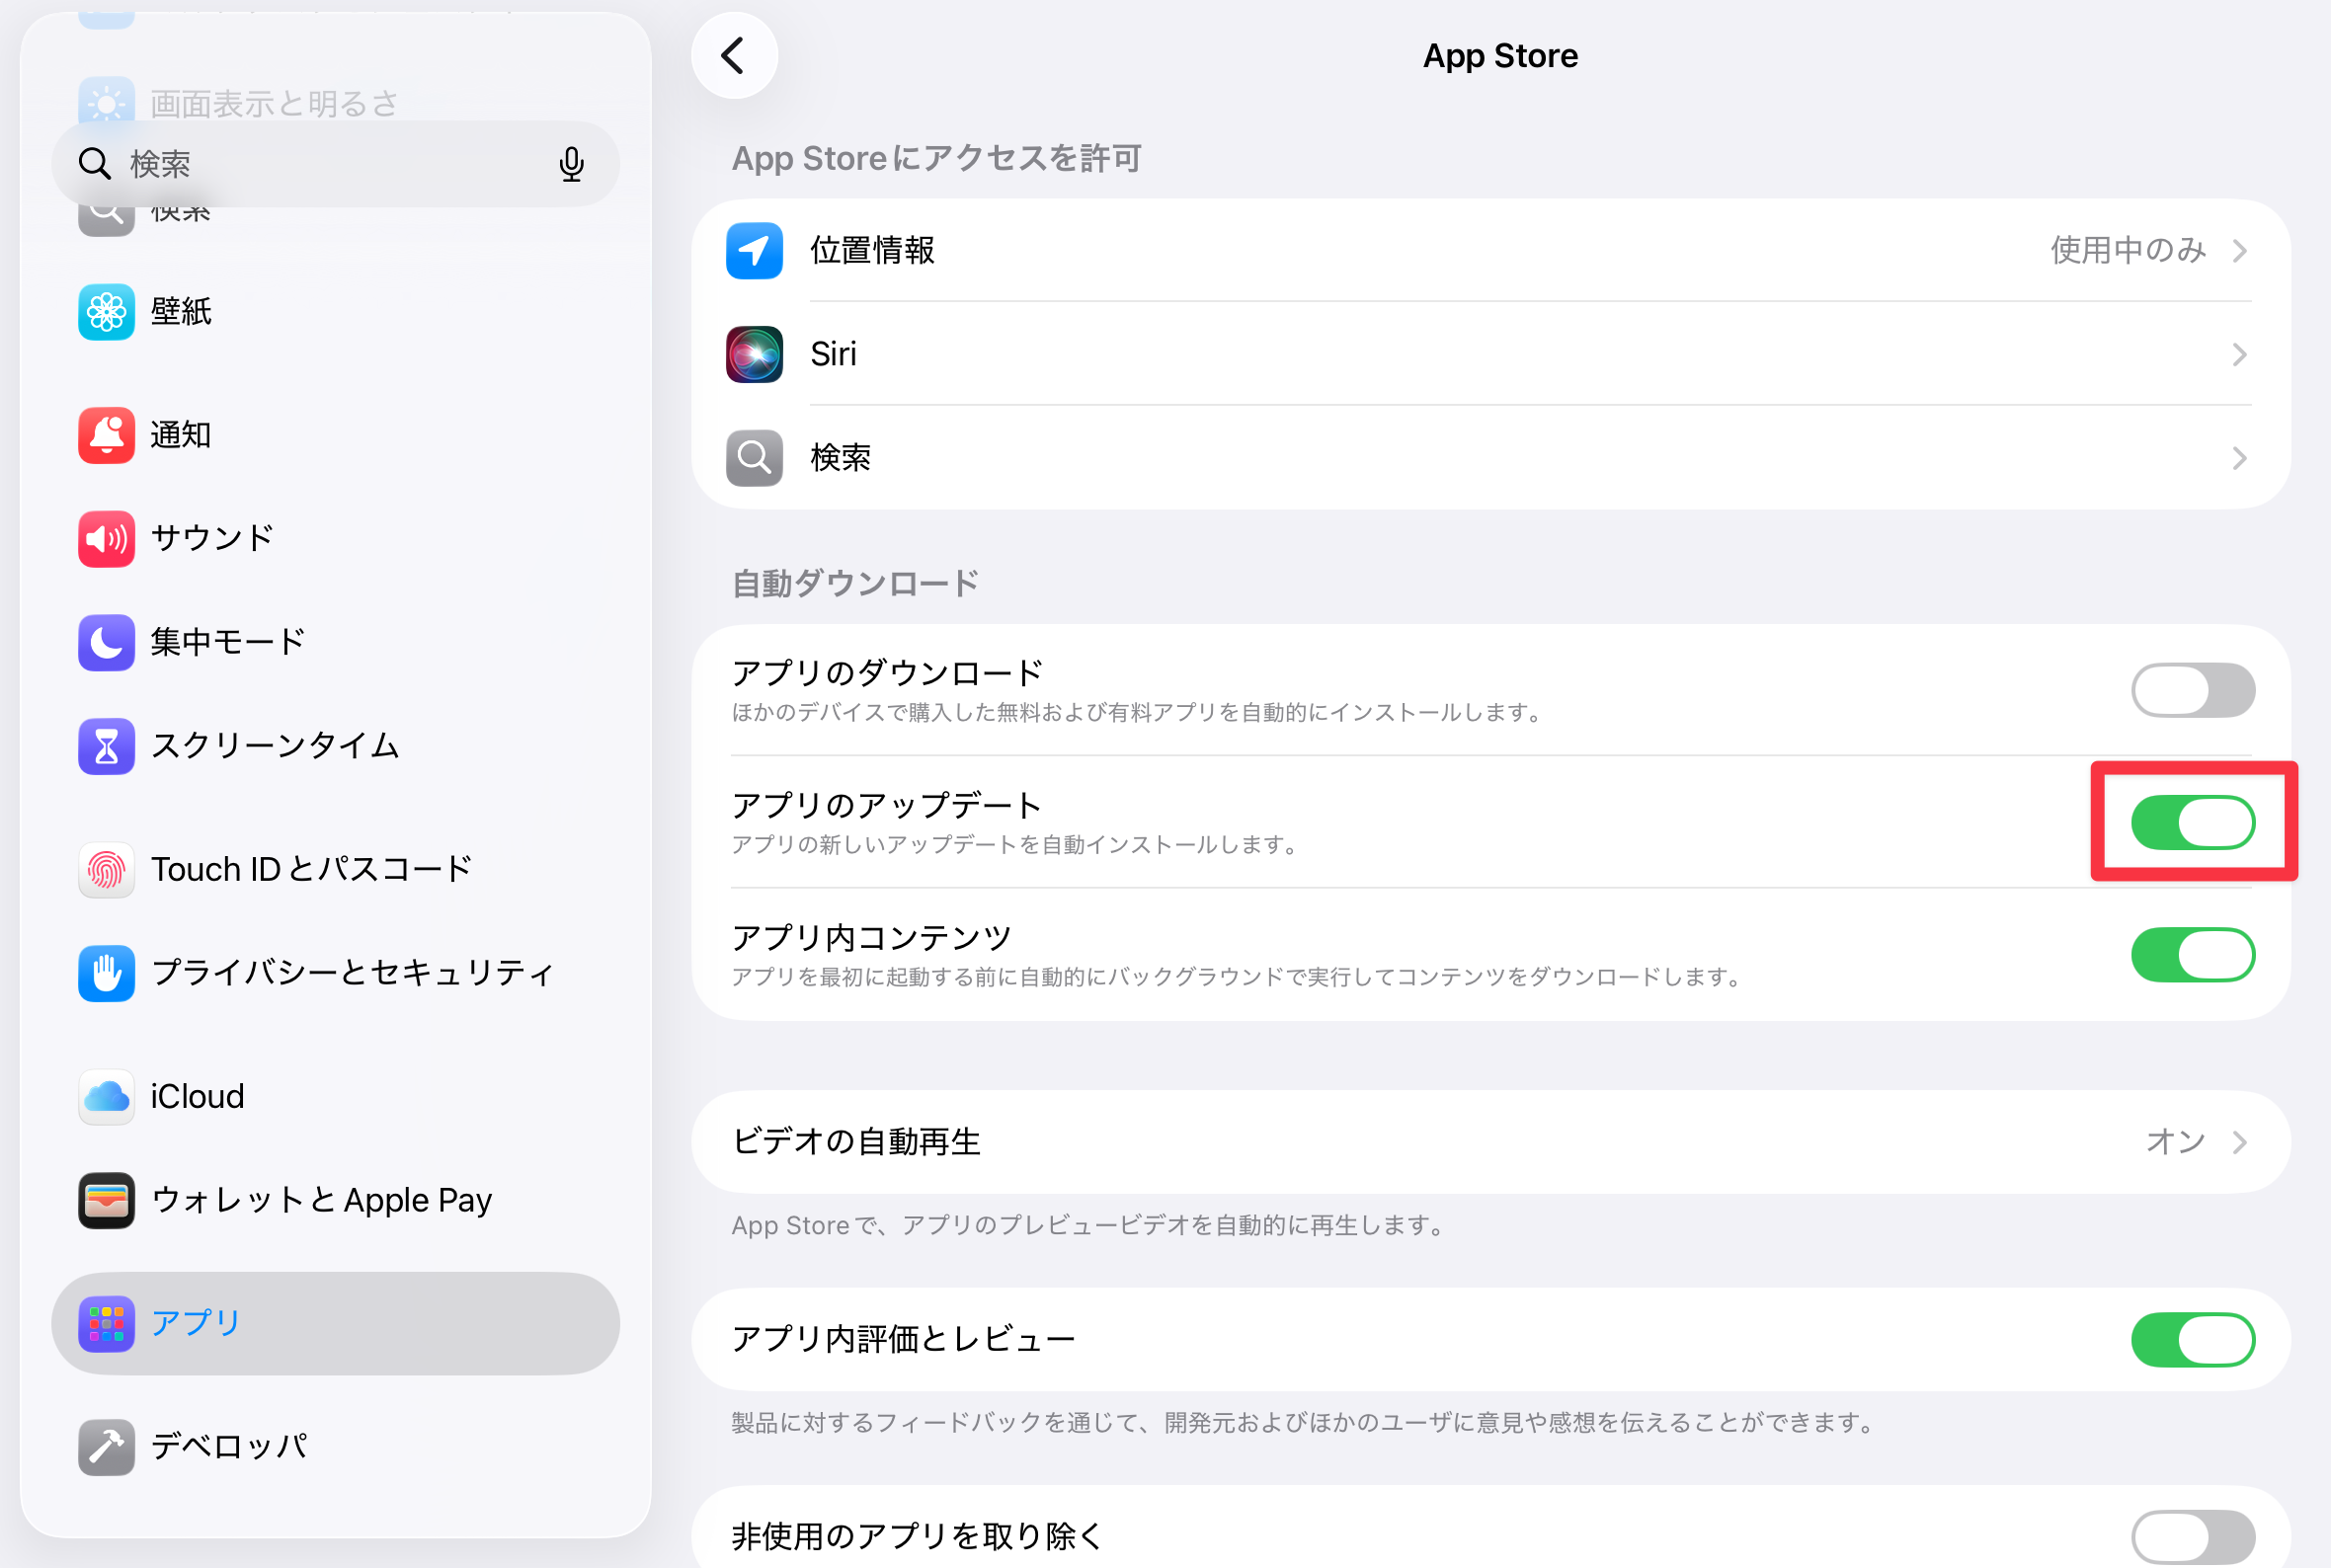
Task: Expand 位置情報 row chevron
Action: tap(2240, 251)
